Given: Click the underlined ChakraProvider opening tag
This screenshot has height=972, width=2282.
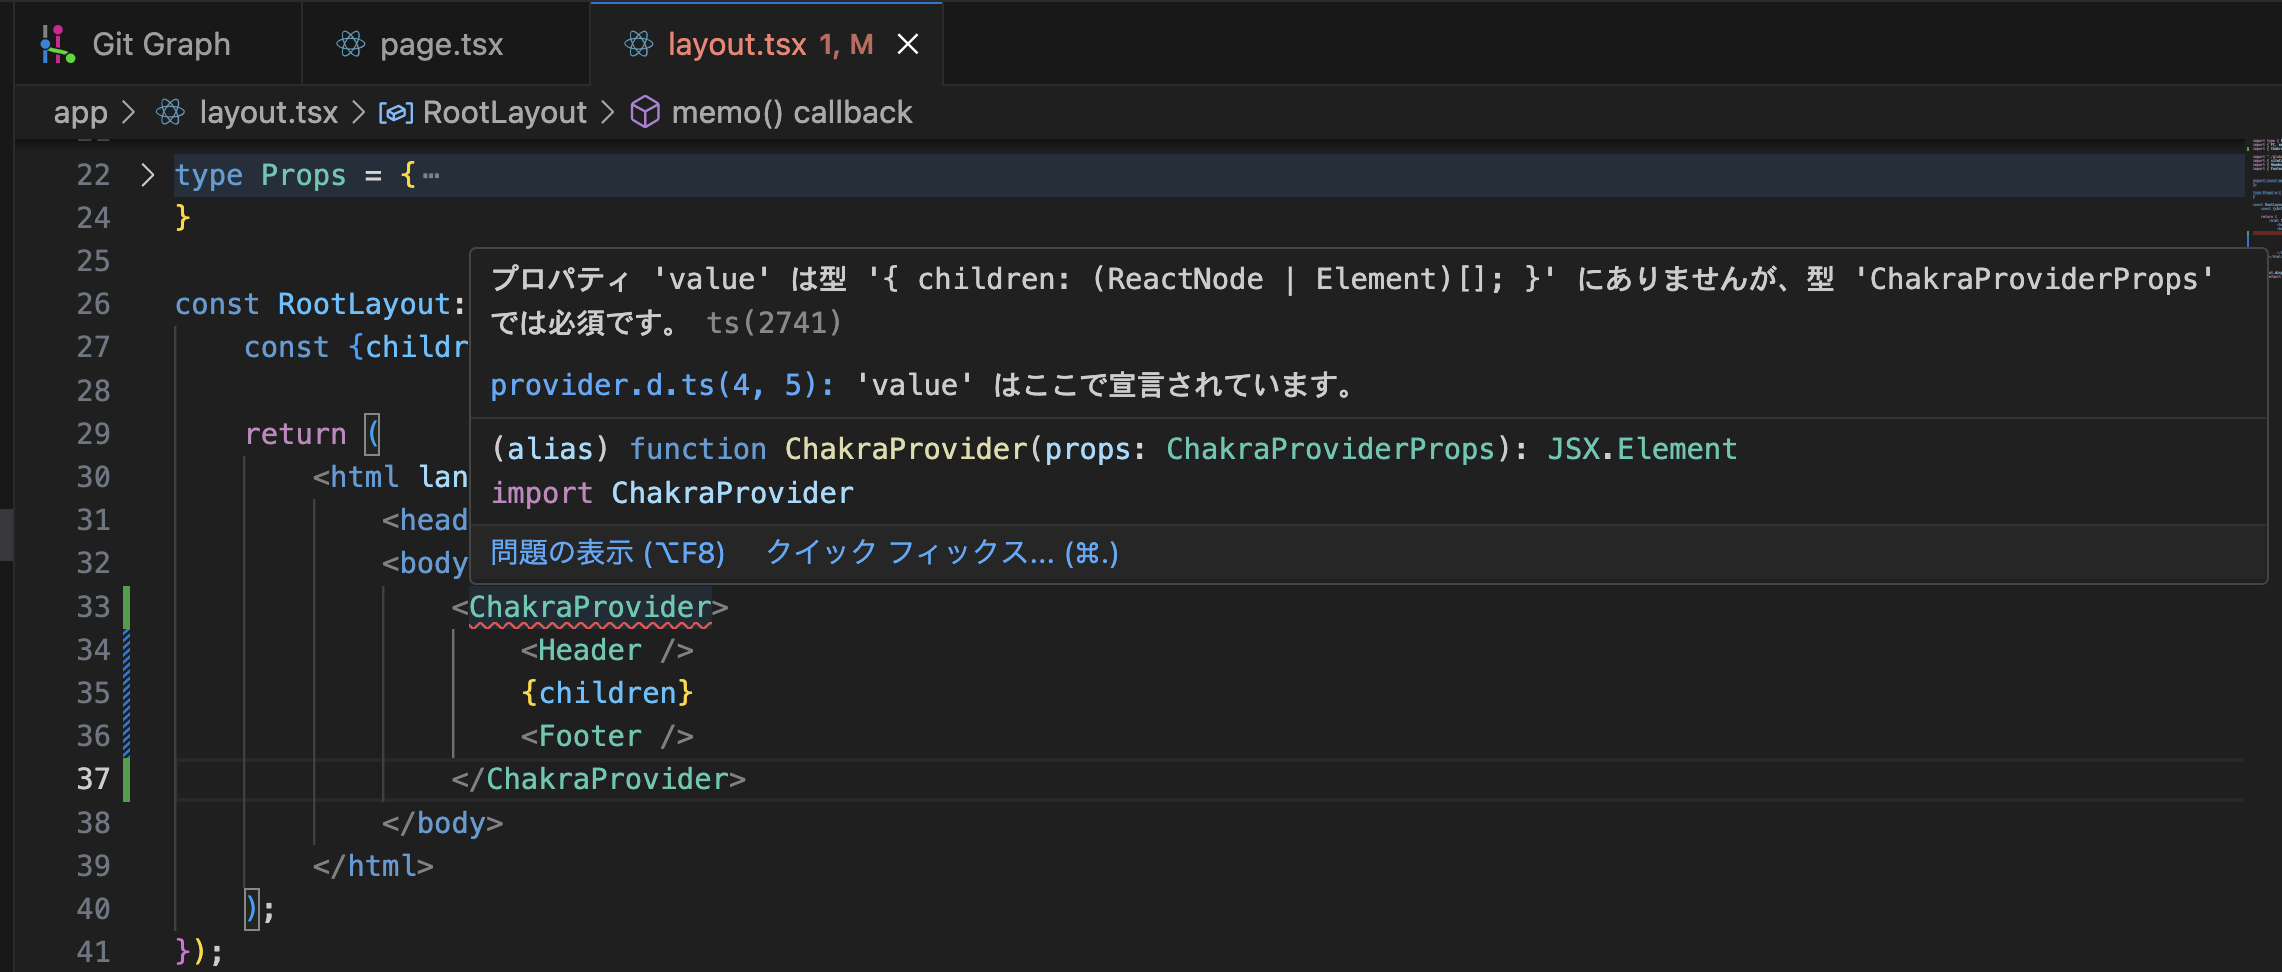Looking at the screenshot, I should coord(590,607).
